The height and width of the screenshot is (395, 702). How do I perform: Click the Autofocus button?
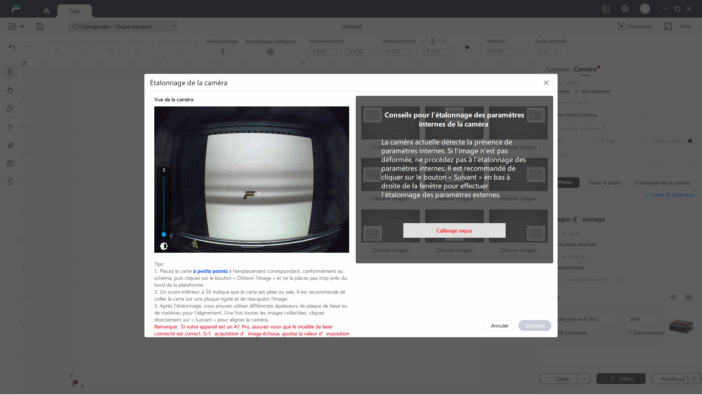click(x=670, y=379)
